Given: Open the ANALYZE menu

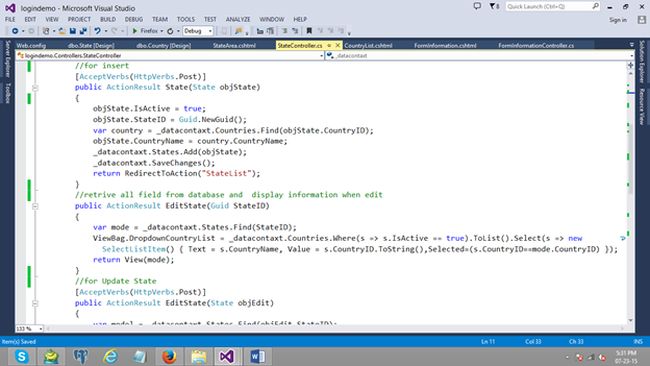Looking at the screenshot, I should (x=238, y=19).
